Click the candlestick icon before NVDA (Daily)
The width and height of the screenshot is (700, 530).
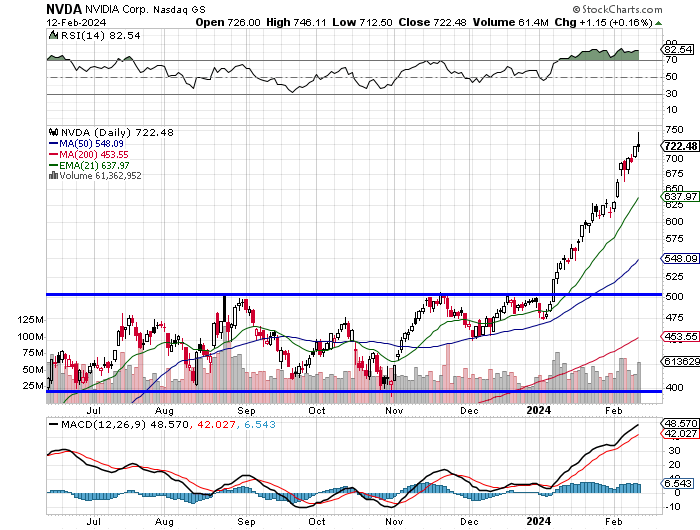pos(54,132)
